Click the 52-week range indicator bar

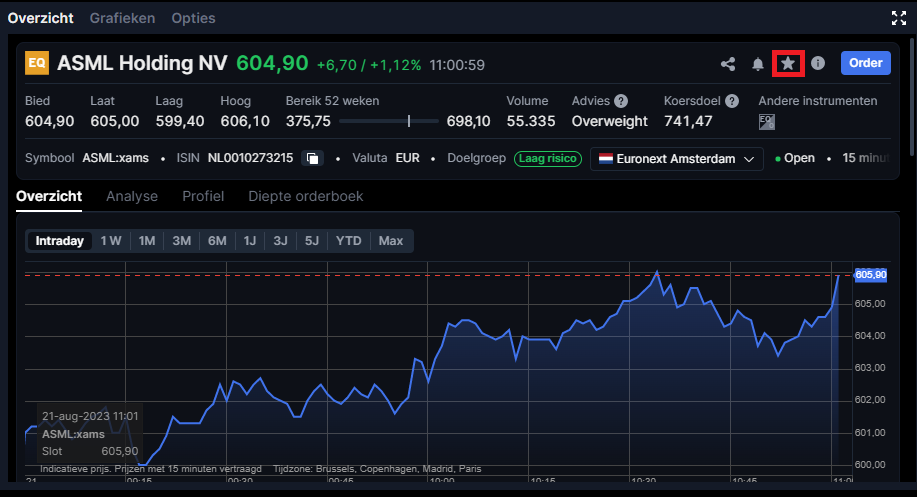(389, 121)
